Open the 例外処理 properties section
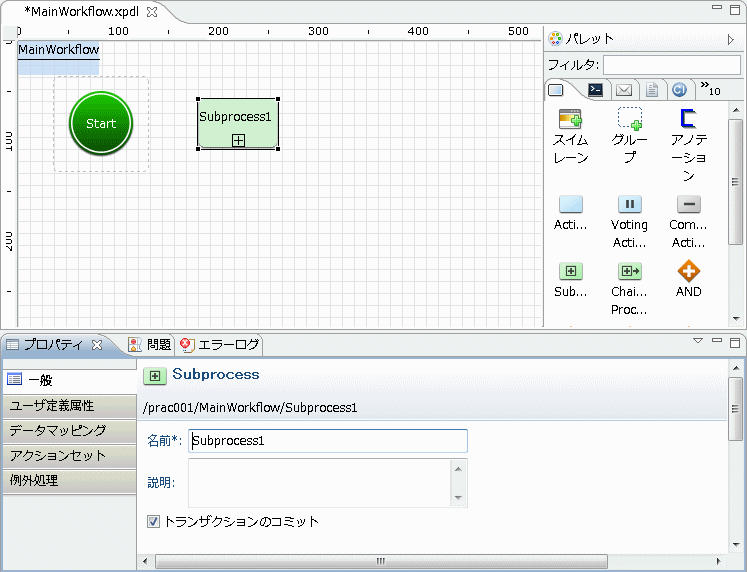The height and width of the screenshot is (572, 747). click(x=70, y=481)
